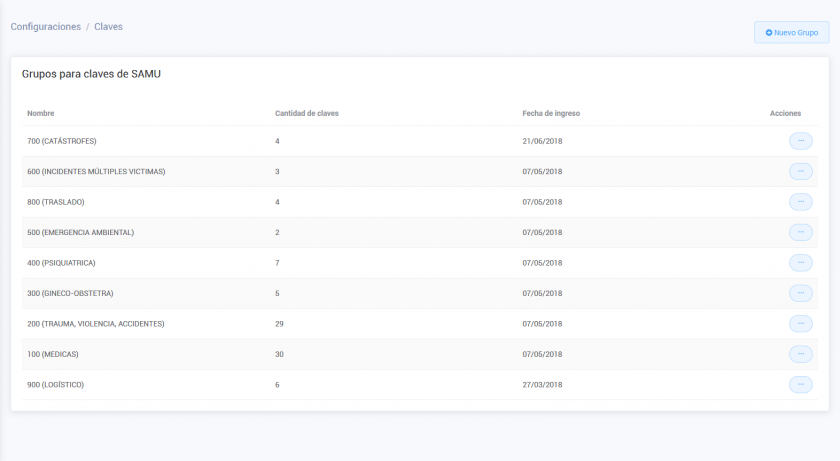
Task: Click the Acciones column header
Action: pos(785,113)
